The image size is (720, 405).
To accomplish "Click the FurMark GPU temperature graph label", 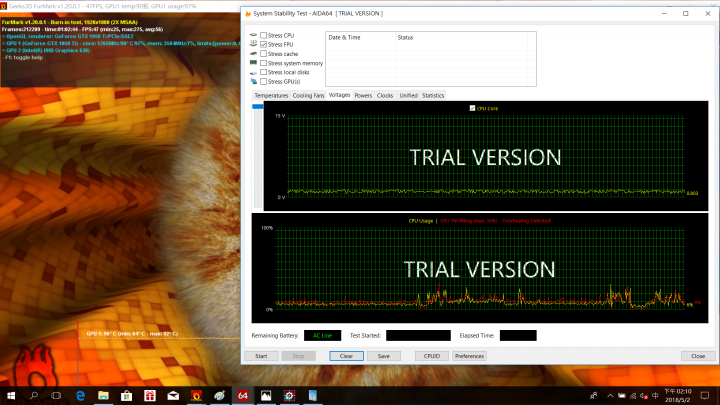I will click(132, 334).
